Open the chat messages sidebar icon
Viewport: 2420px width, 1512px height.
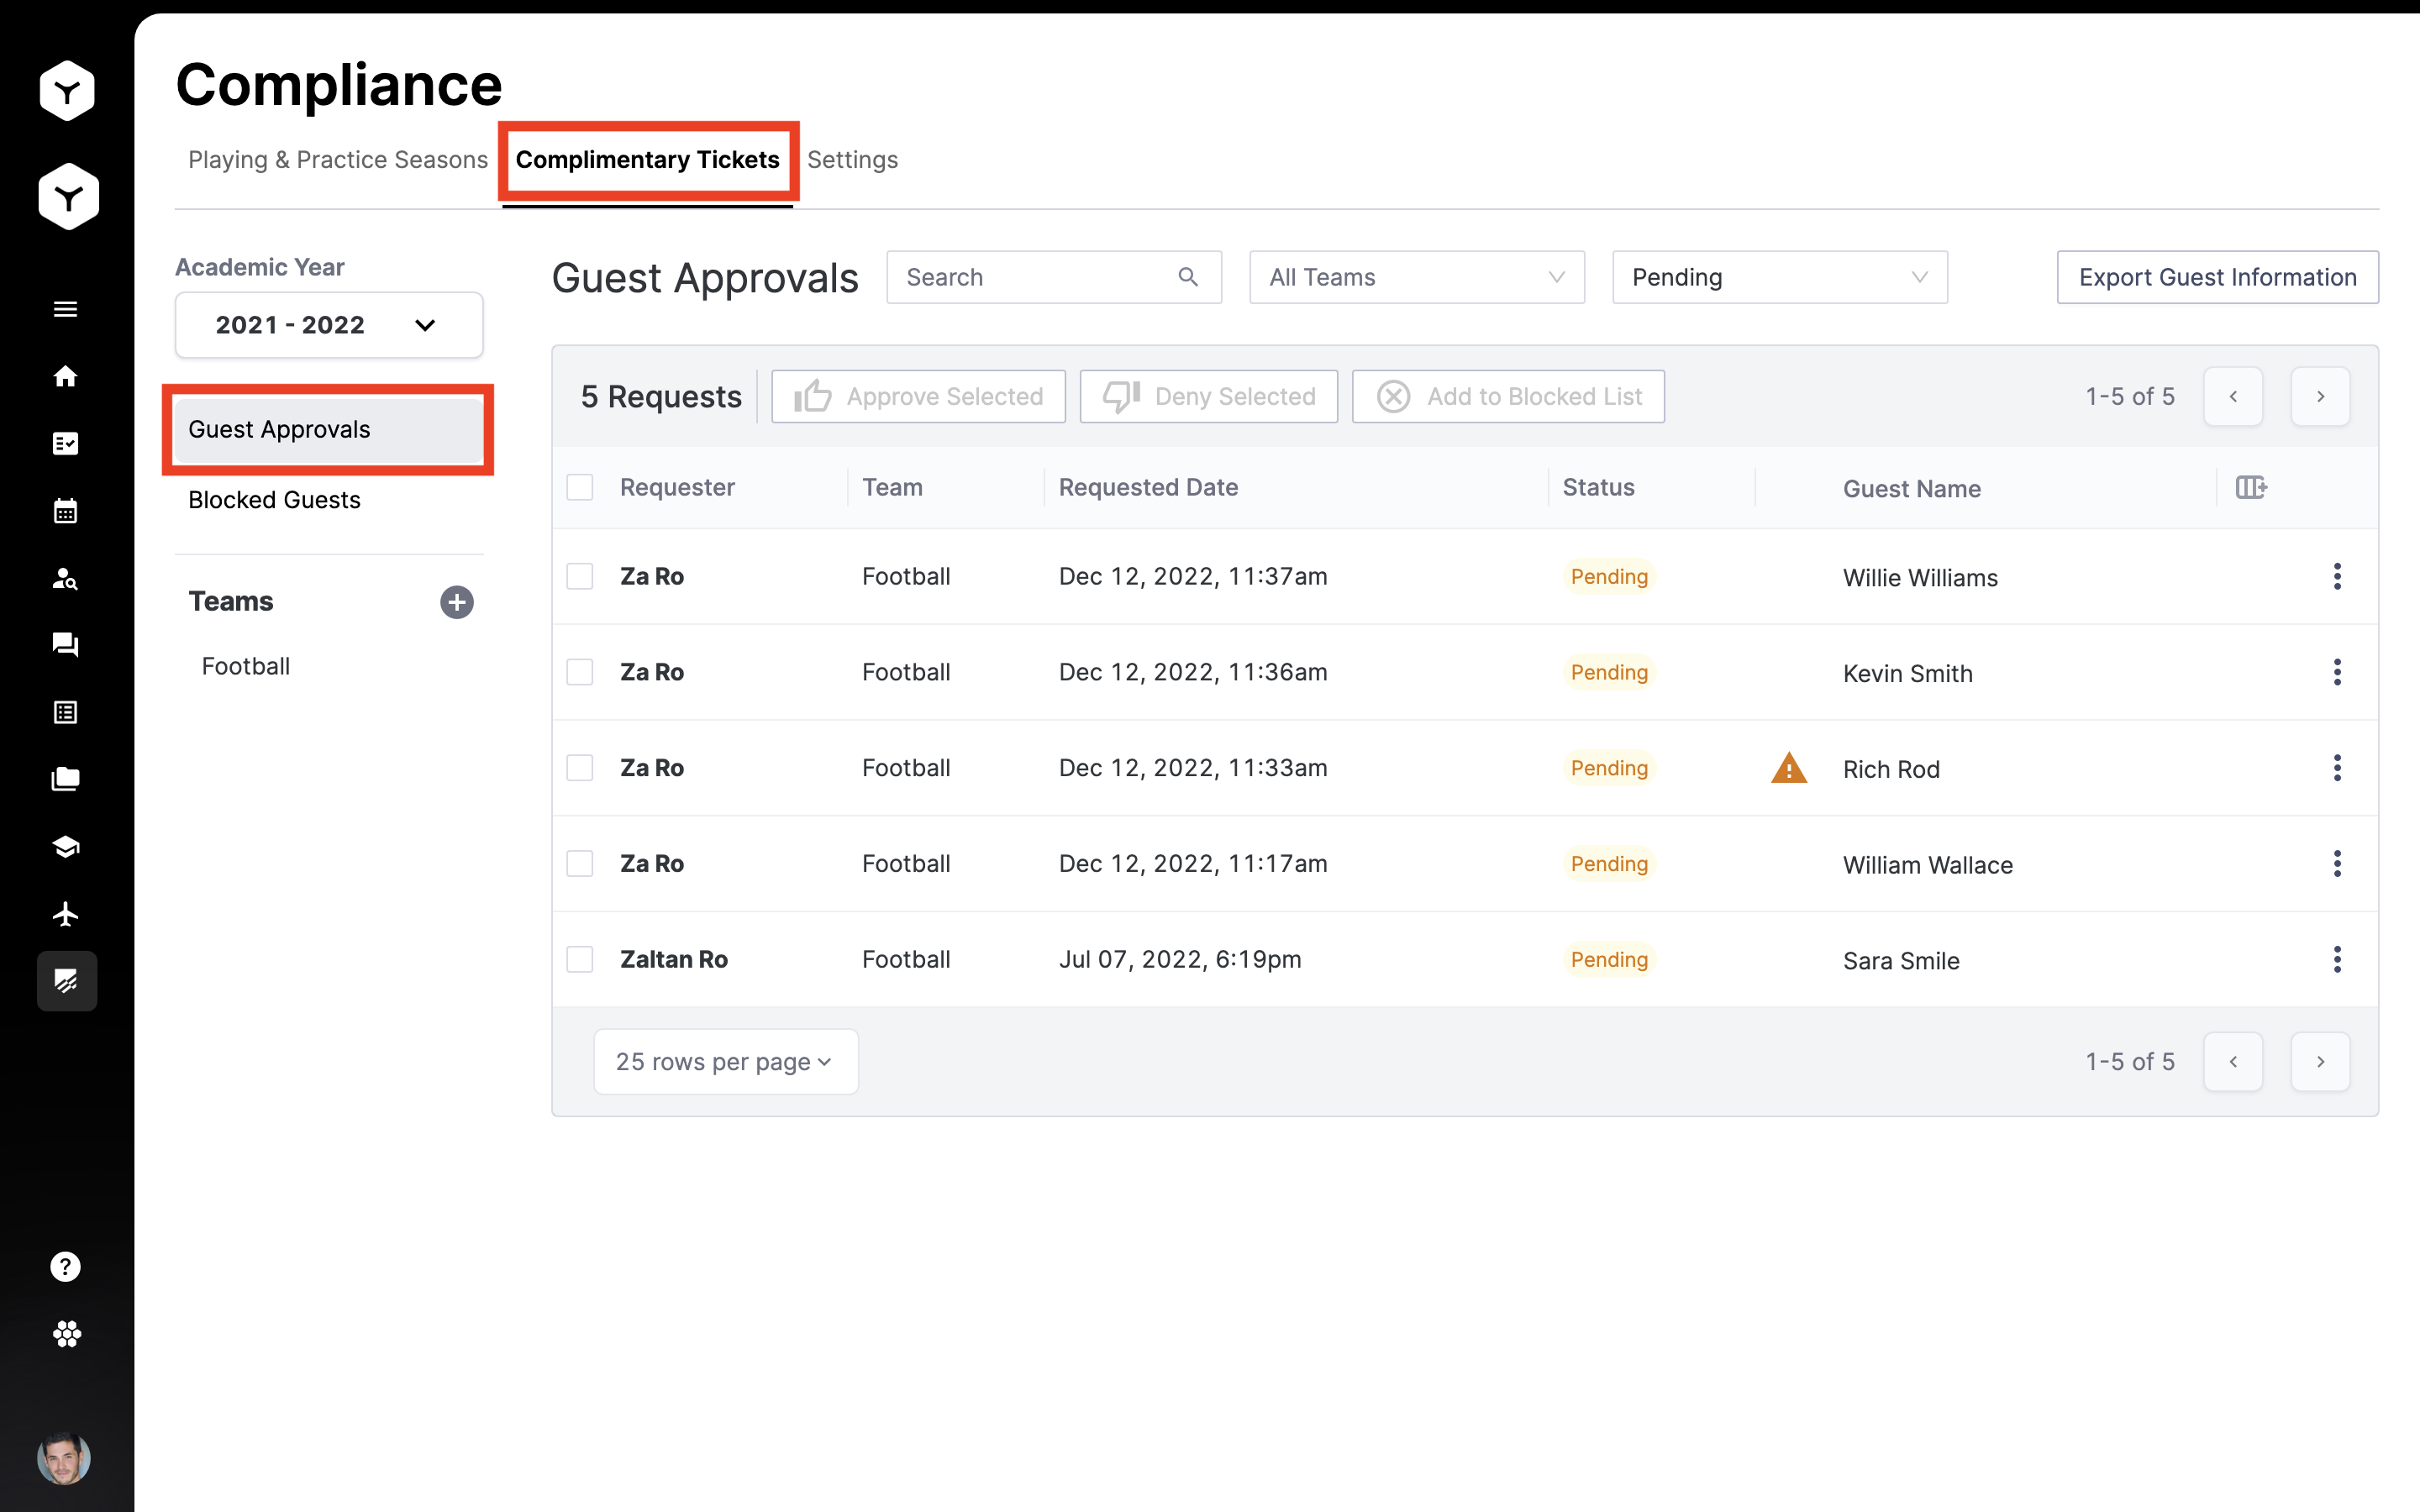(x=65, y=645)
